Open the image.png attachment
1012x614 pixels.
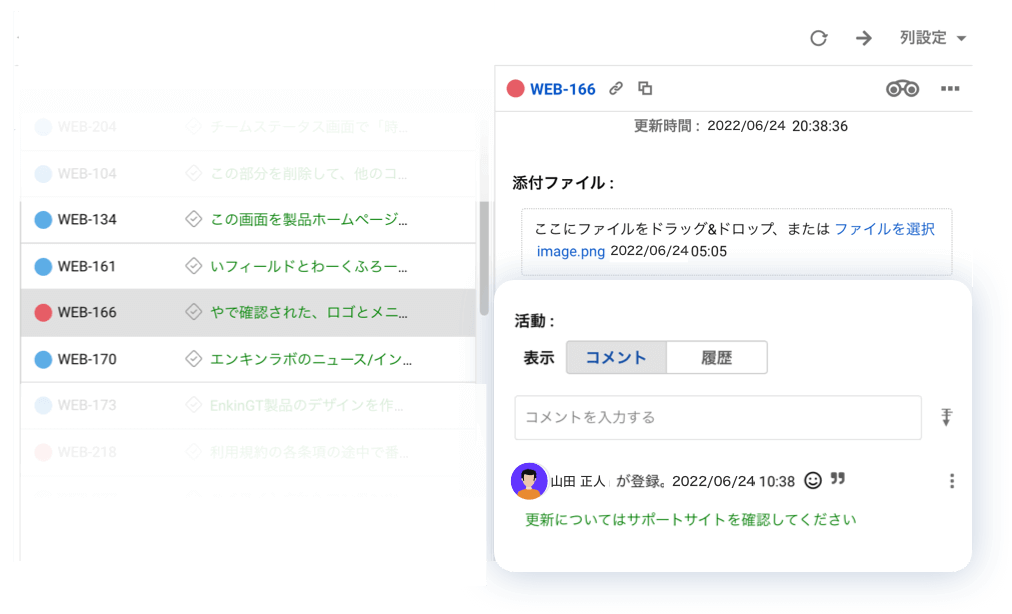click(x=570, y=251)
